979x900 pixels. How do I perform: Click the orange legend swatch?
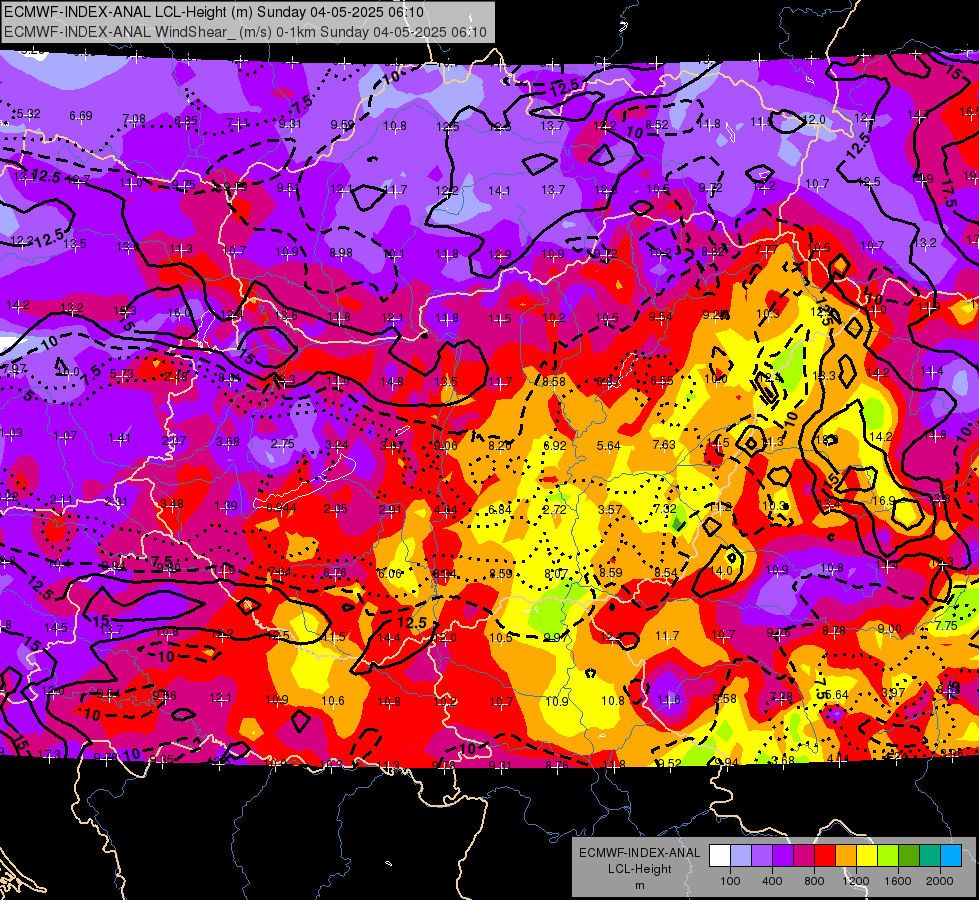tap(846, 856)
